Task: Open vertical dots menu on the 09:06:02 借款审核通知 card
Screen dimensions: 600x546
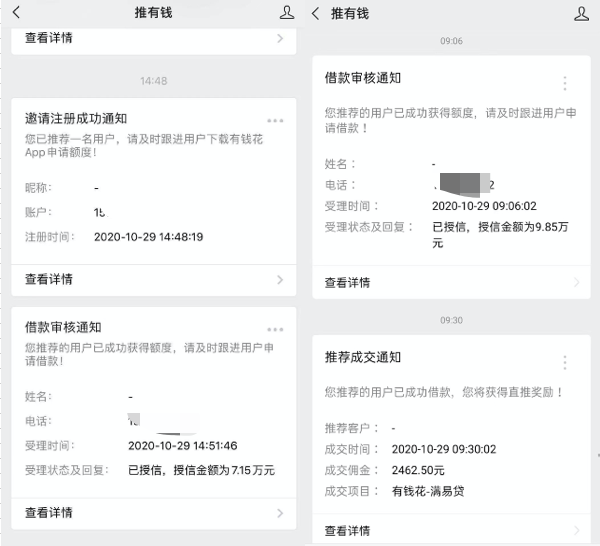Action: click(565, 83)
